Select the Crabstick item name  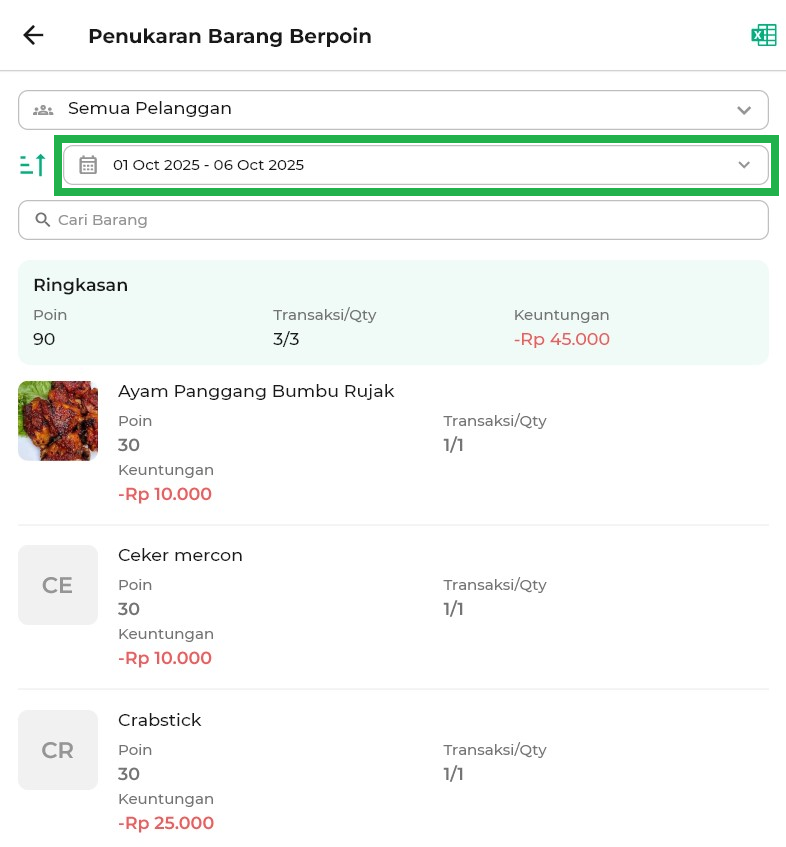point(160,720)
